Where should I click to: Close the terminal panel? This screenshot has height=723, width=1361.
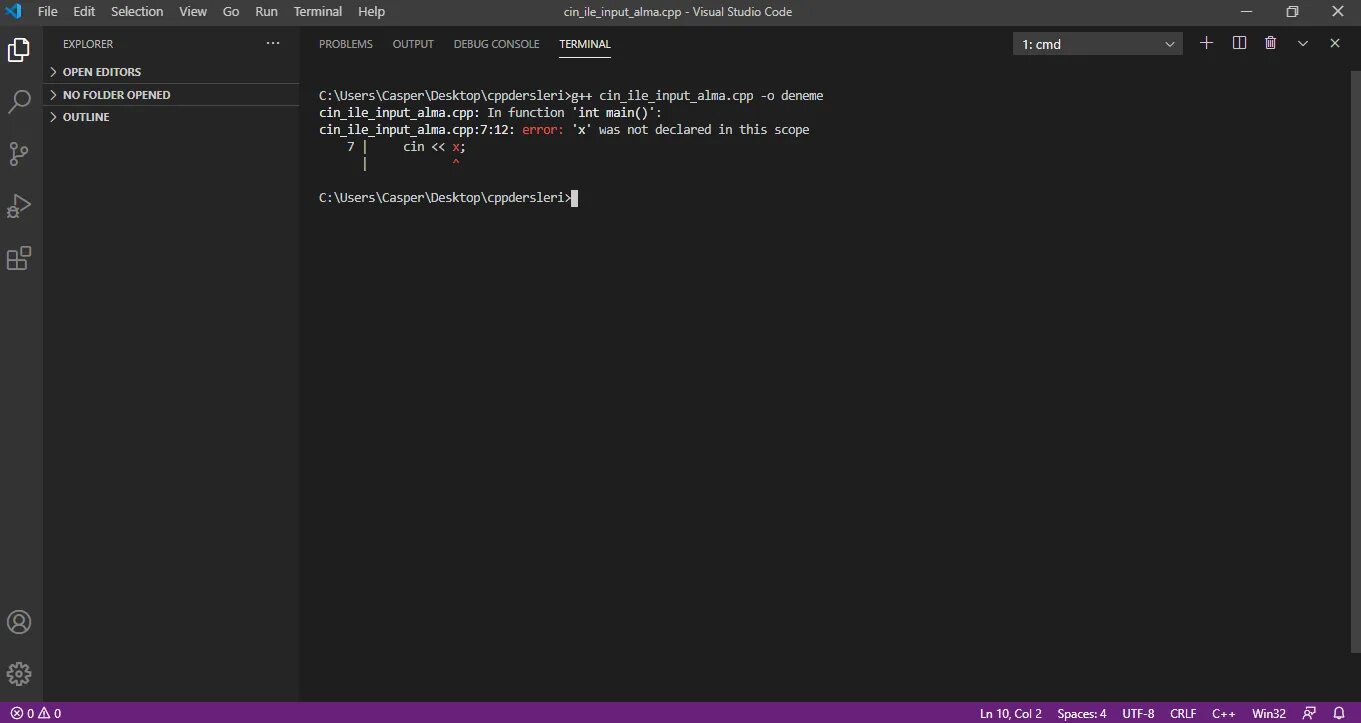1334,43
